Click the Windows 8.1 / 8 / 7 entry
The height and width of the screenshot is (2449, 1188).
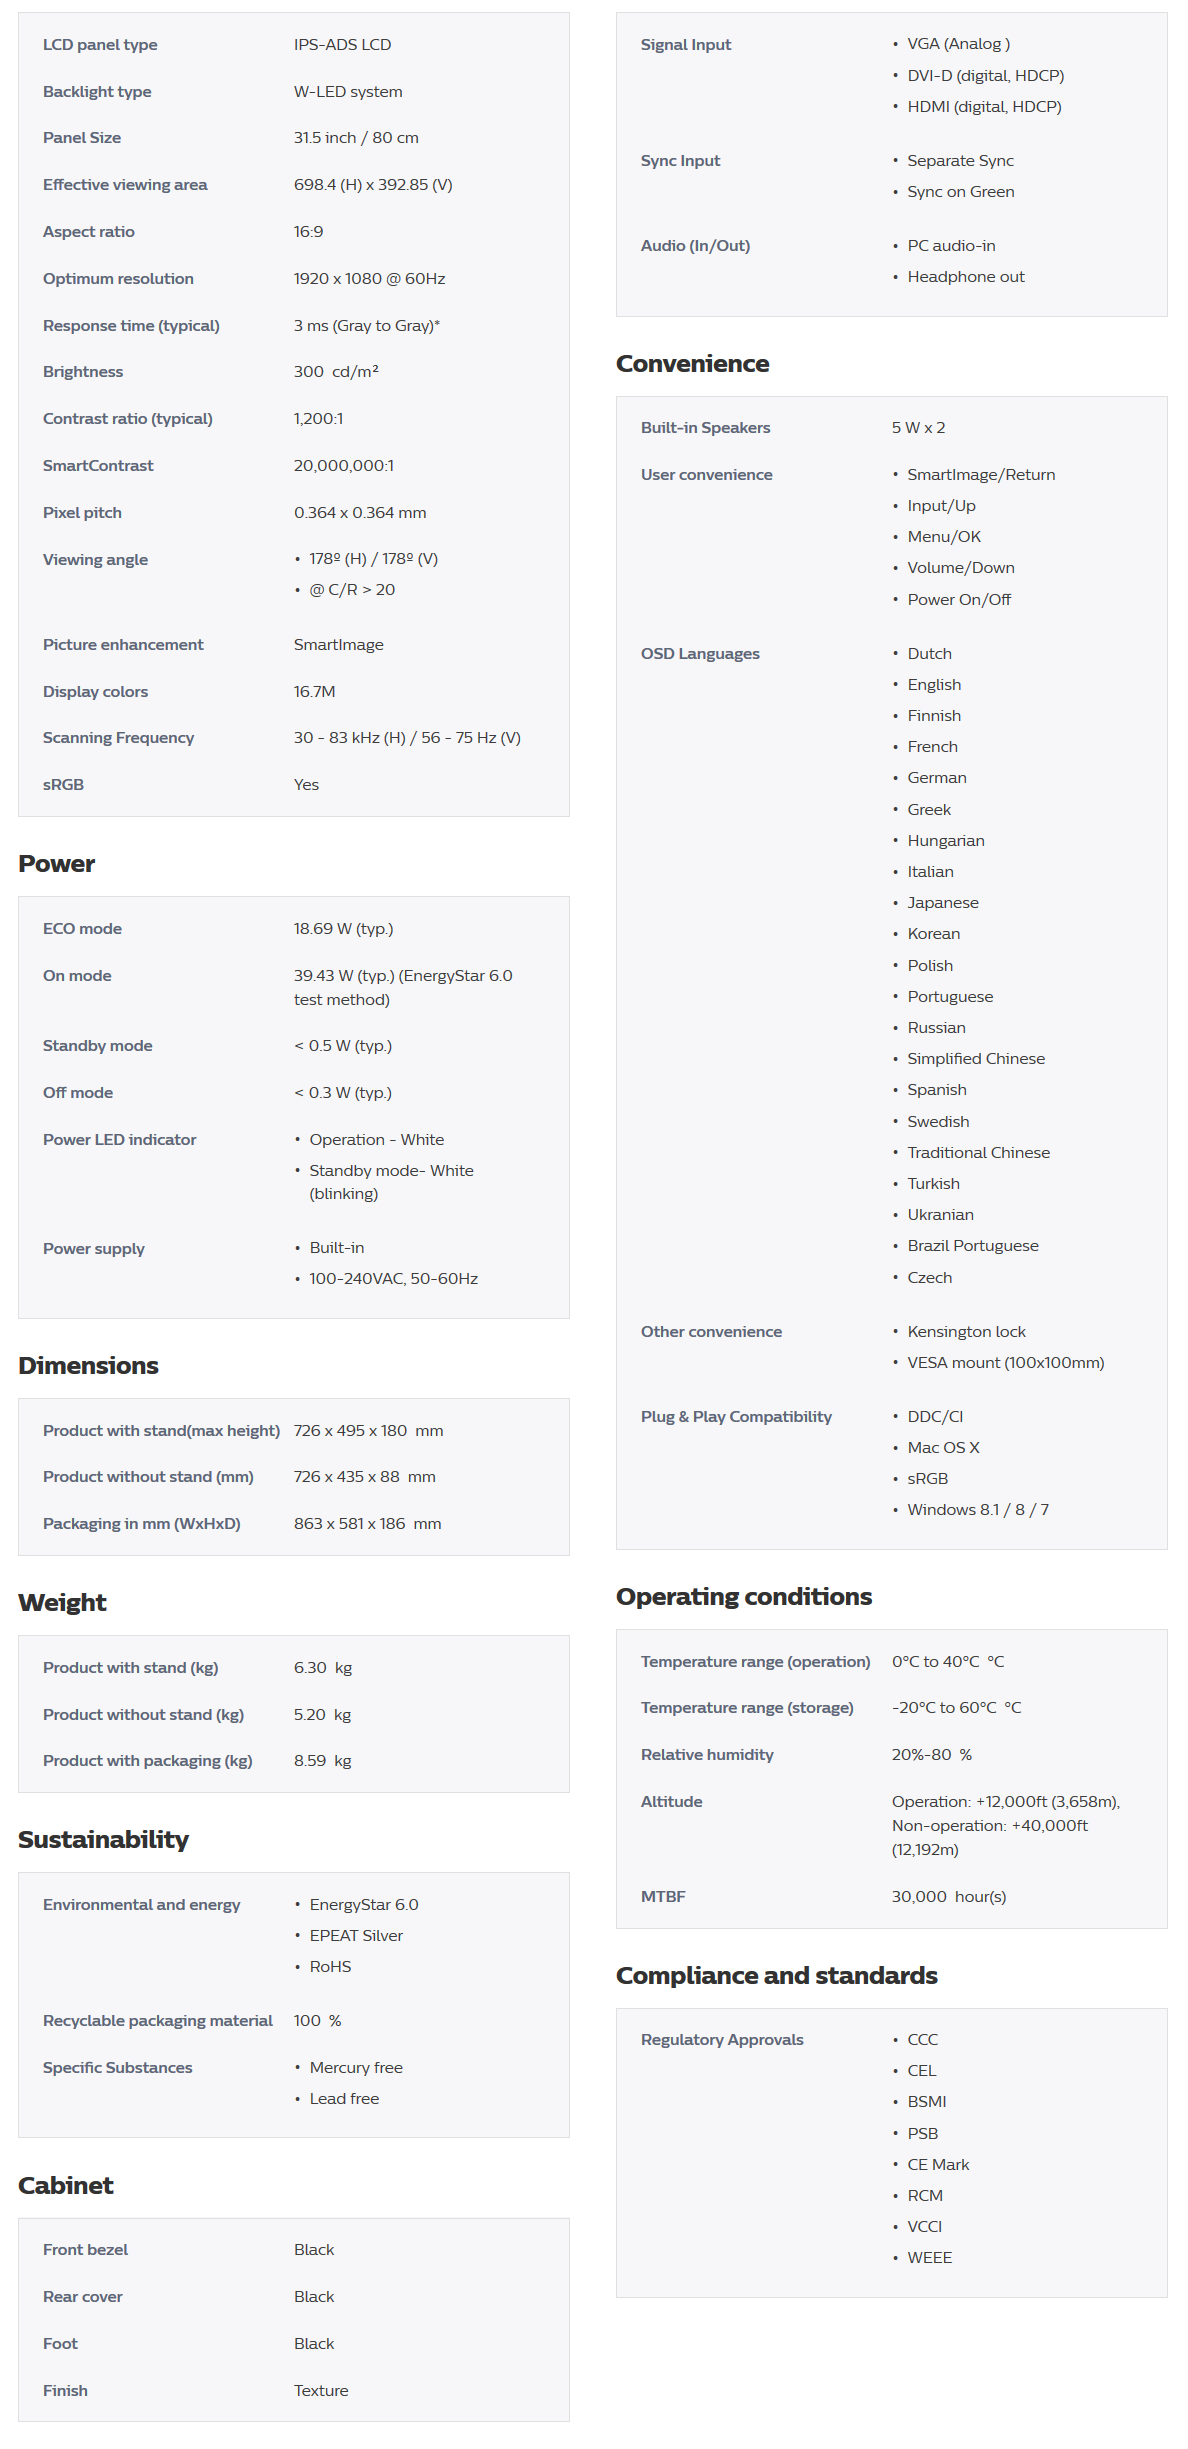click(x=977, y=1510)
